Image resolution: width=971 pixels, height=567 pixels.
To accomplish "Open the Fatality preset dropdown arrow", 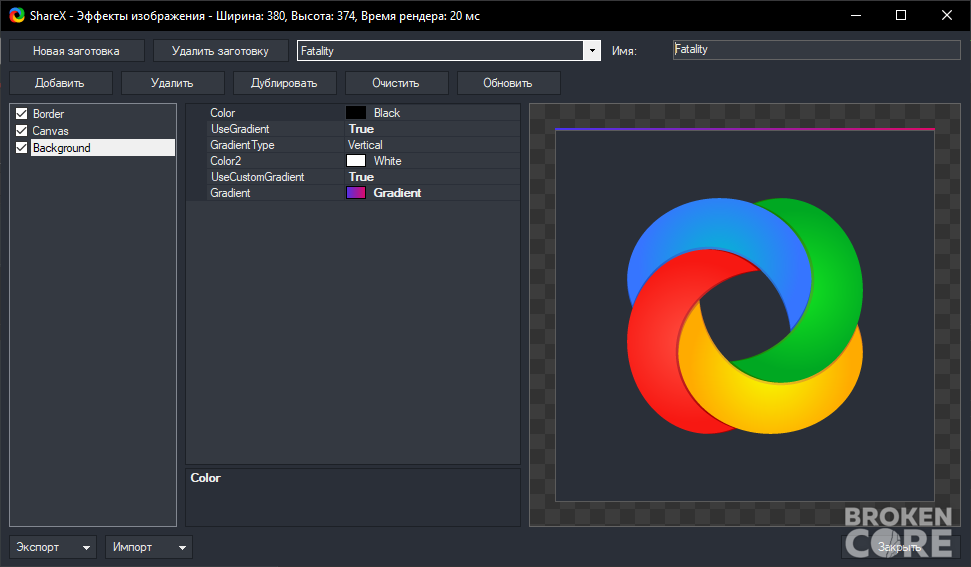I will (x=592, y=51).
